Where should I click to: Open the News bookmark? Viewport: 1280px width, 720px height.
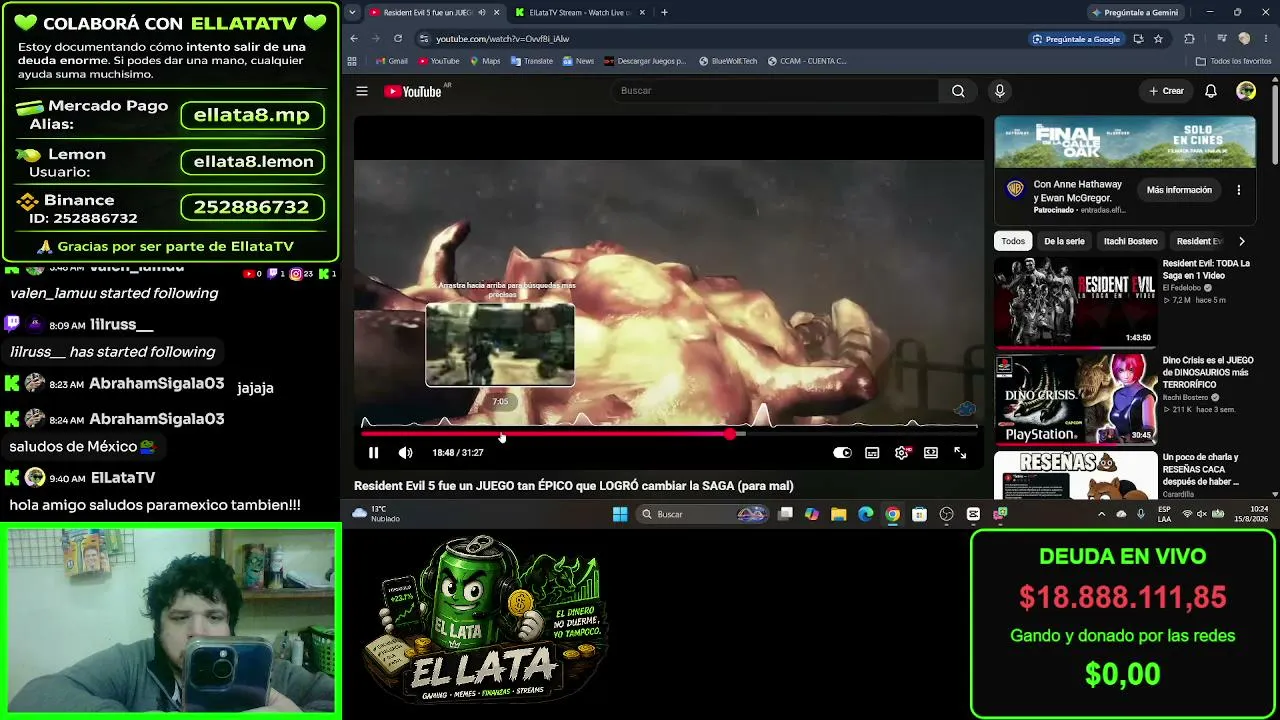pos(578,61)
